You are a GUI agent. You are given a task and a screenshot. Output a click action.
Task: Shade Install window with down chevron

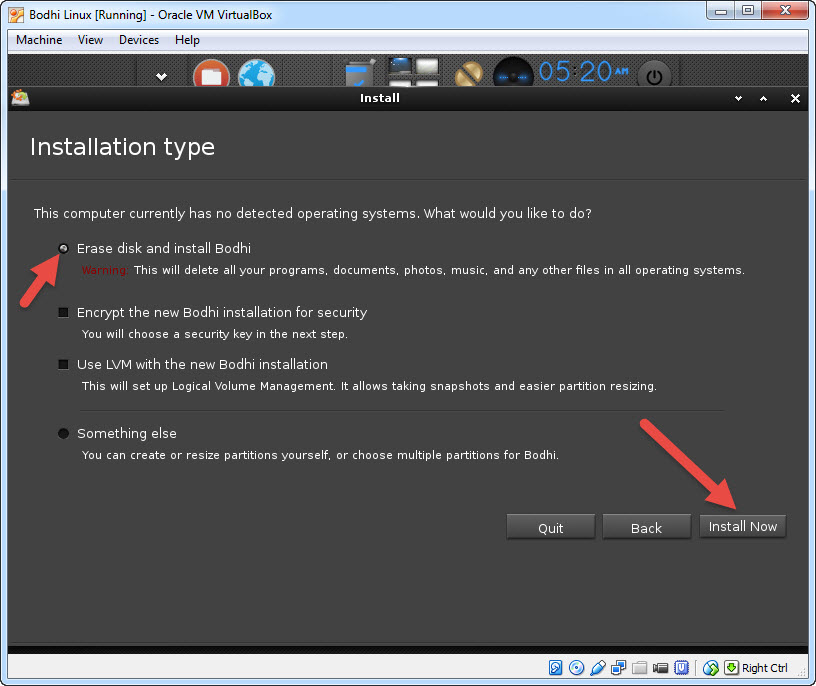point(738,98)
